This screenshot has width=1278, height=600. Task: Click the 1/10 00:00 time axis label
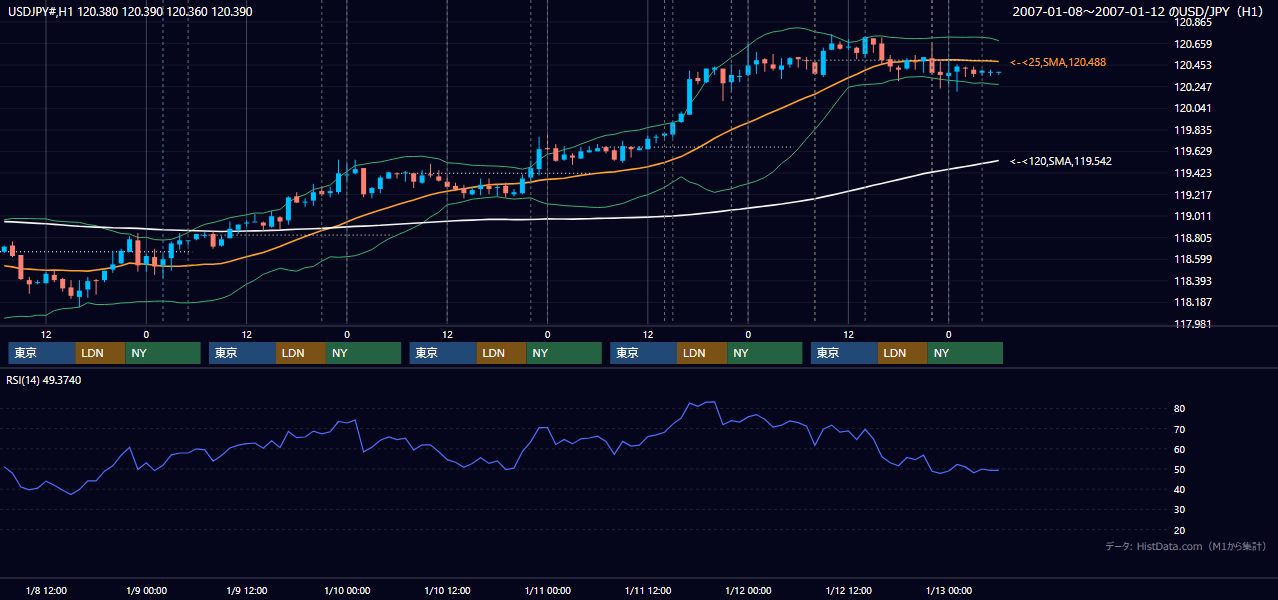pyautogui.click(x=346, y=591)
